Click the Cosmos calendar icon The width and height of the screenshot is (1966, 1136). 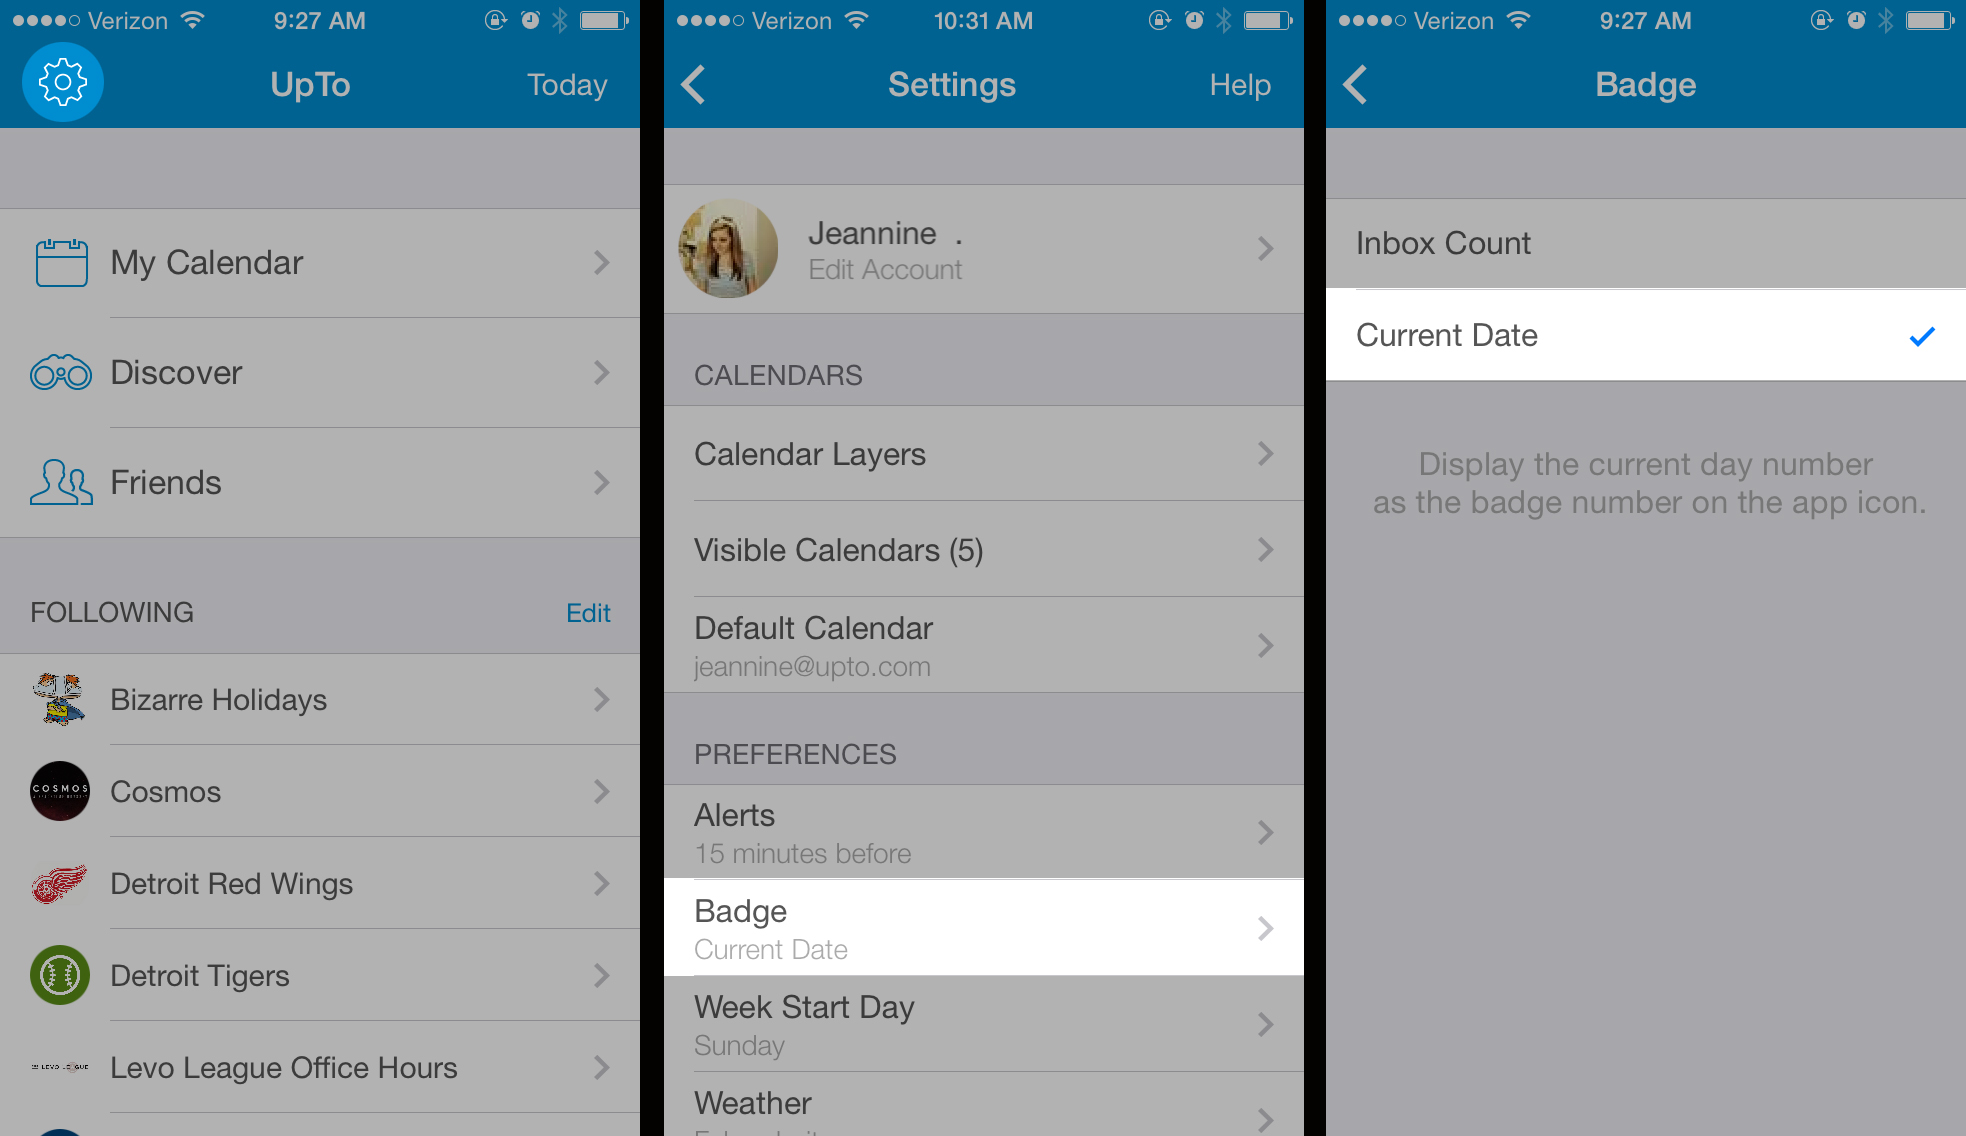pos(57,791)
